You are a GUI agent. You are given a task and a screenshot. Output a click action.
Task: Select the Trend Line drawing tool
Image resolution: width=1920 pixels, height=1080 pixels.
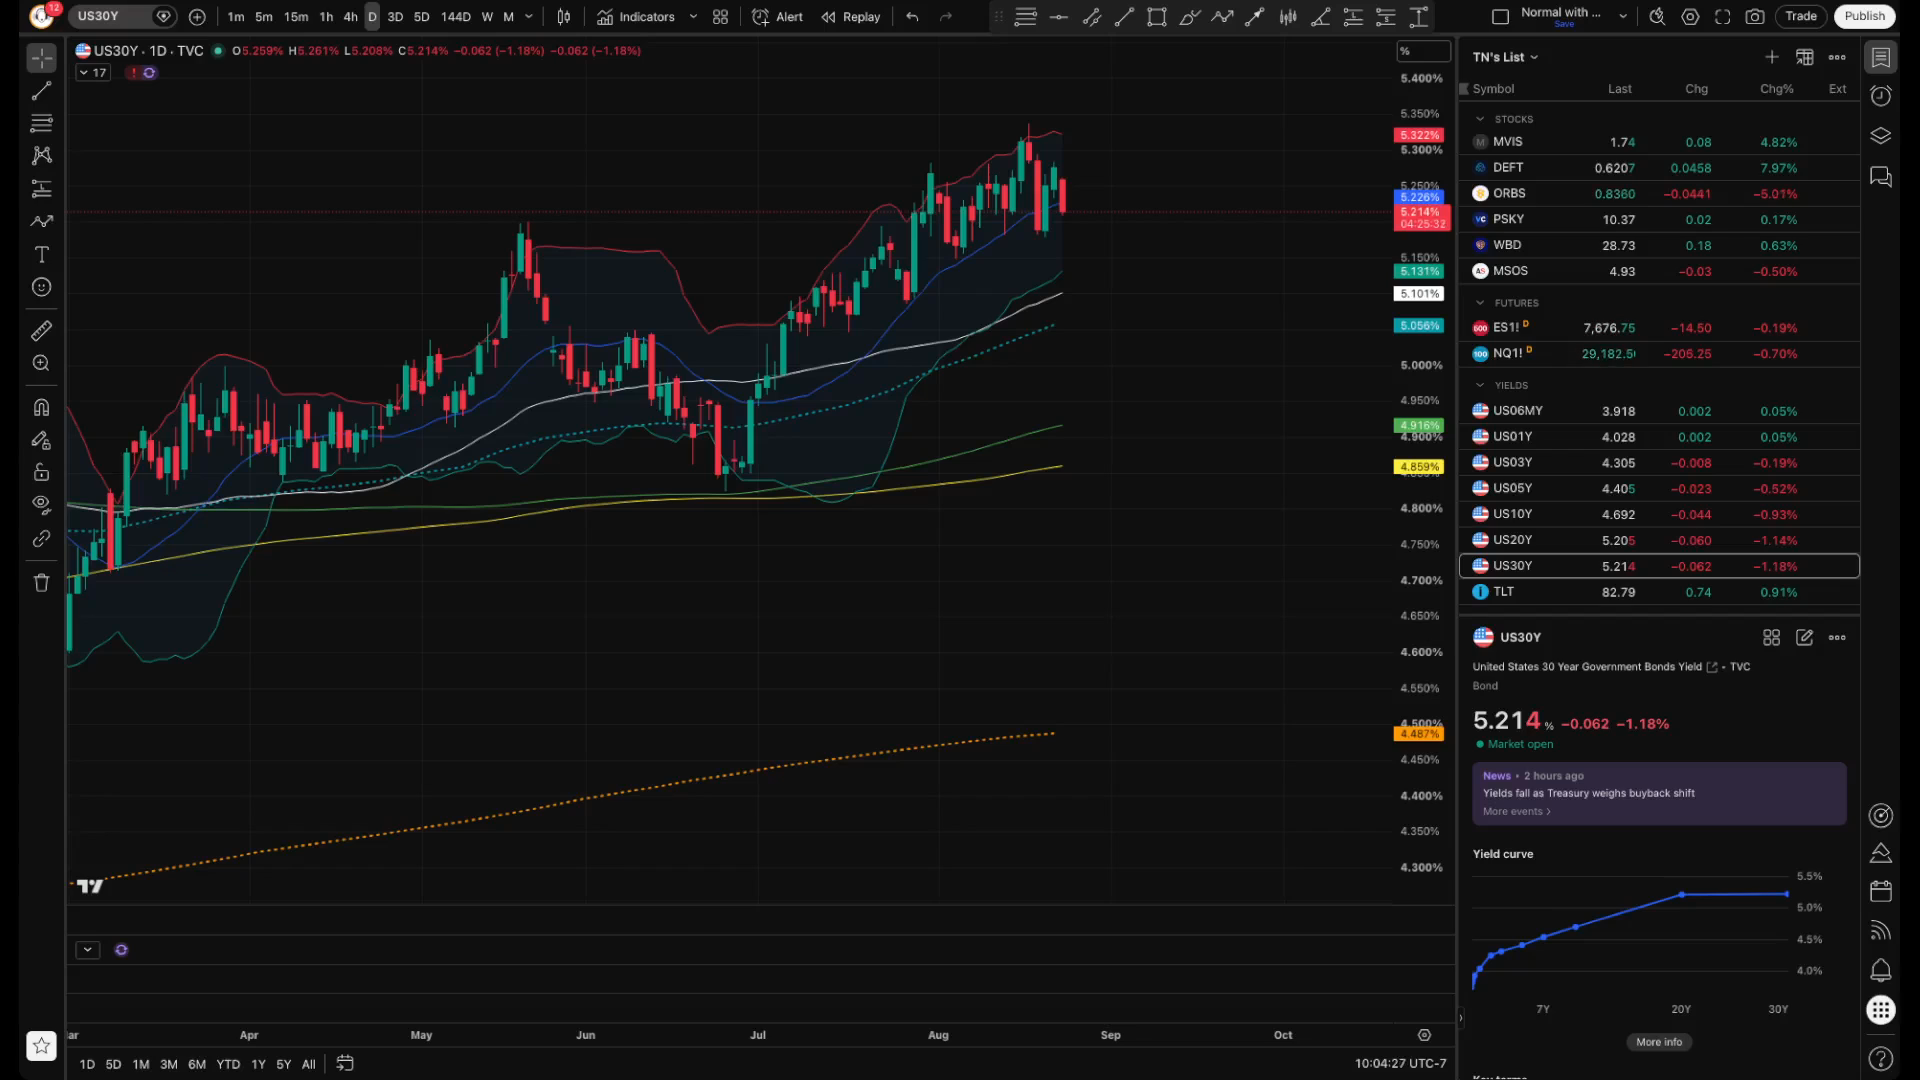click(41, 91)
